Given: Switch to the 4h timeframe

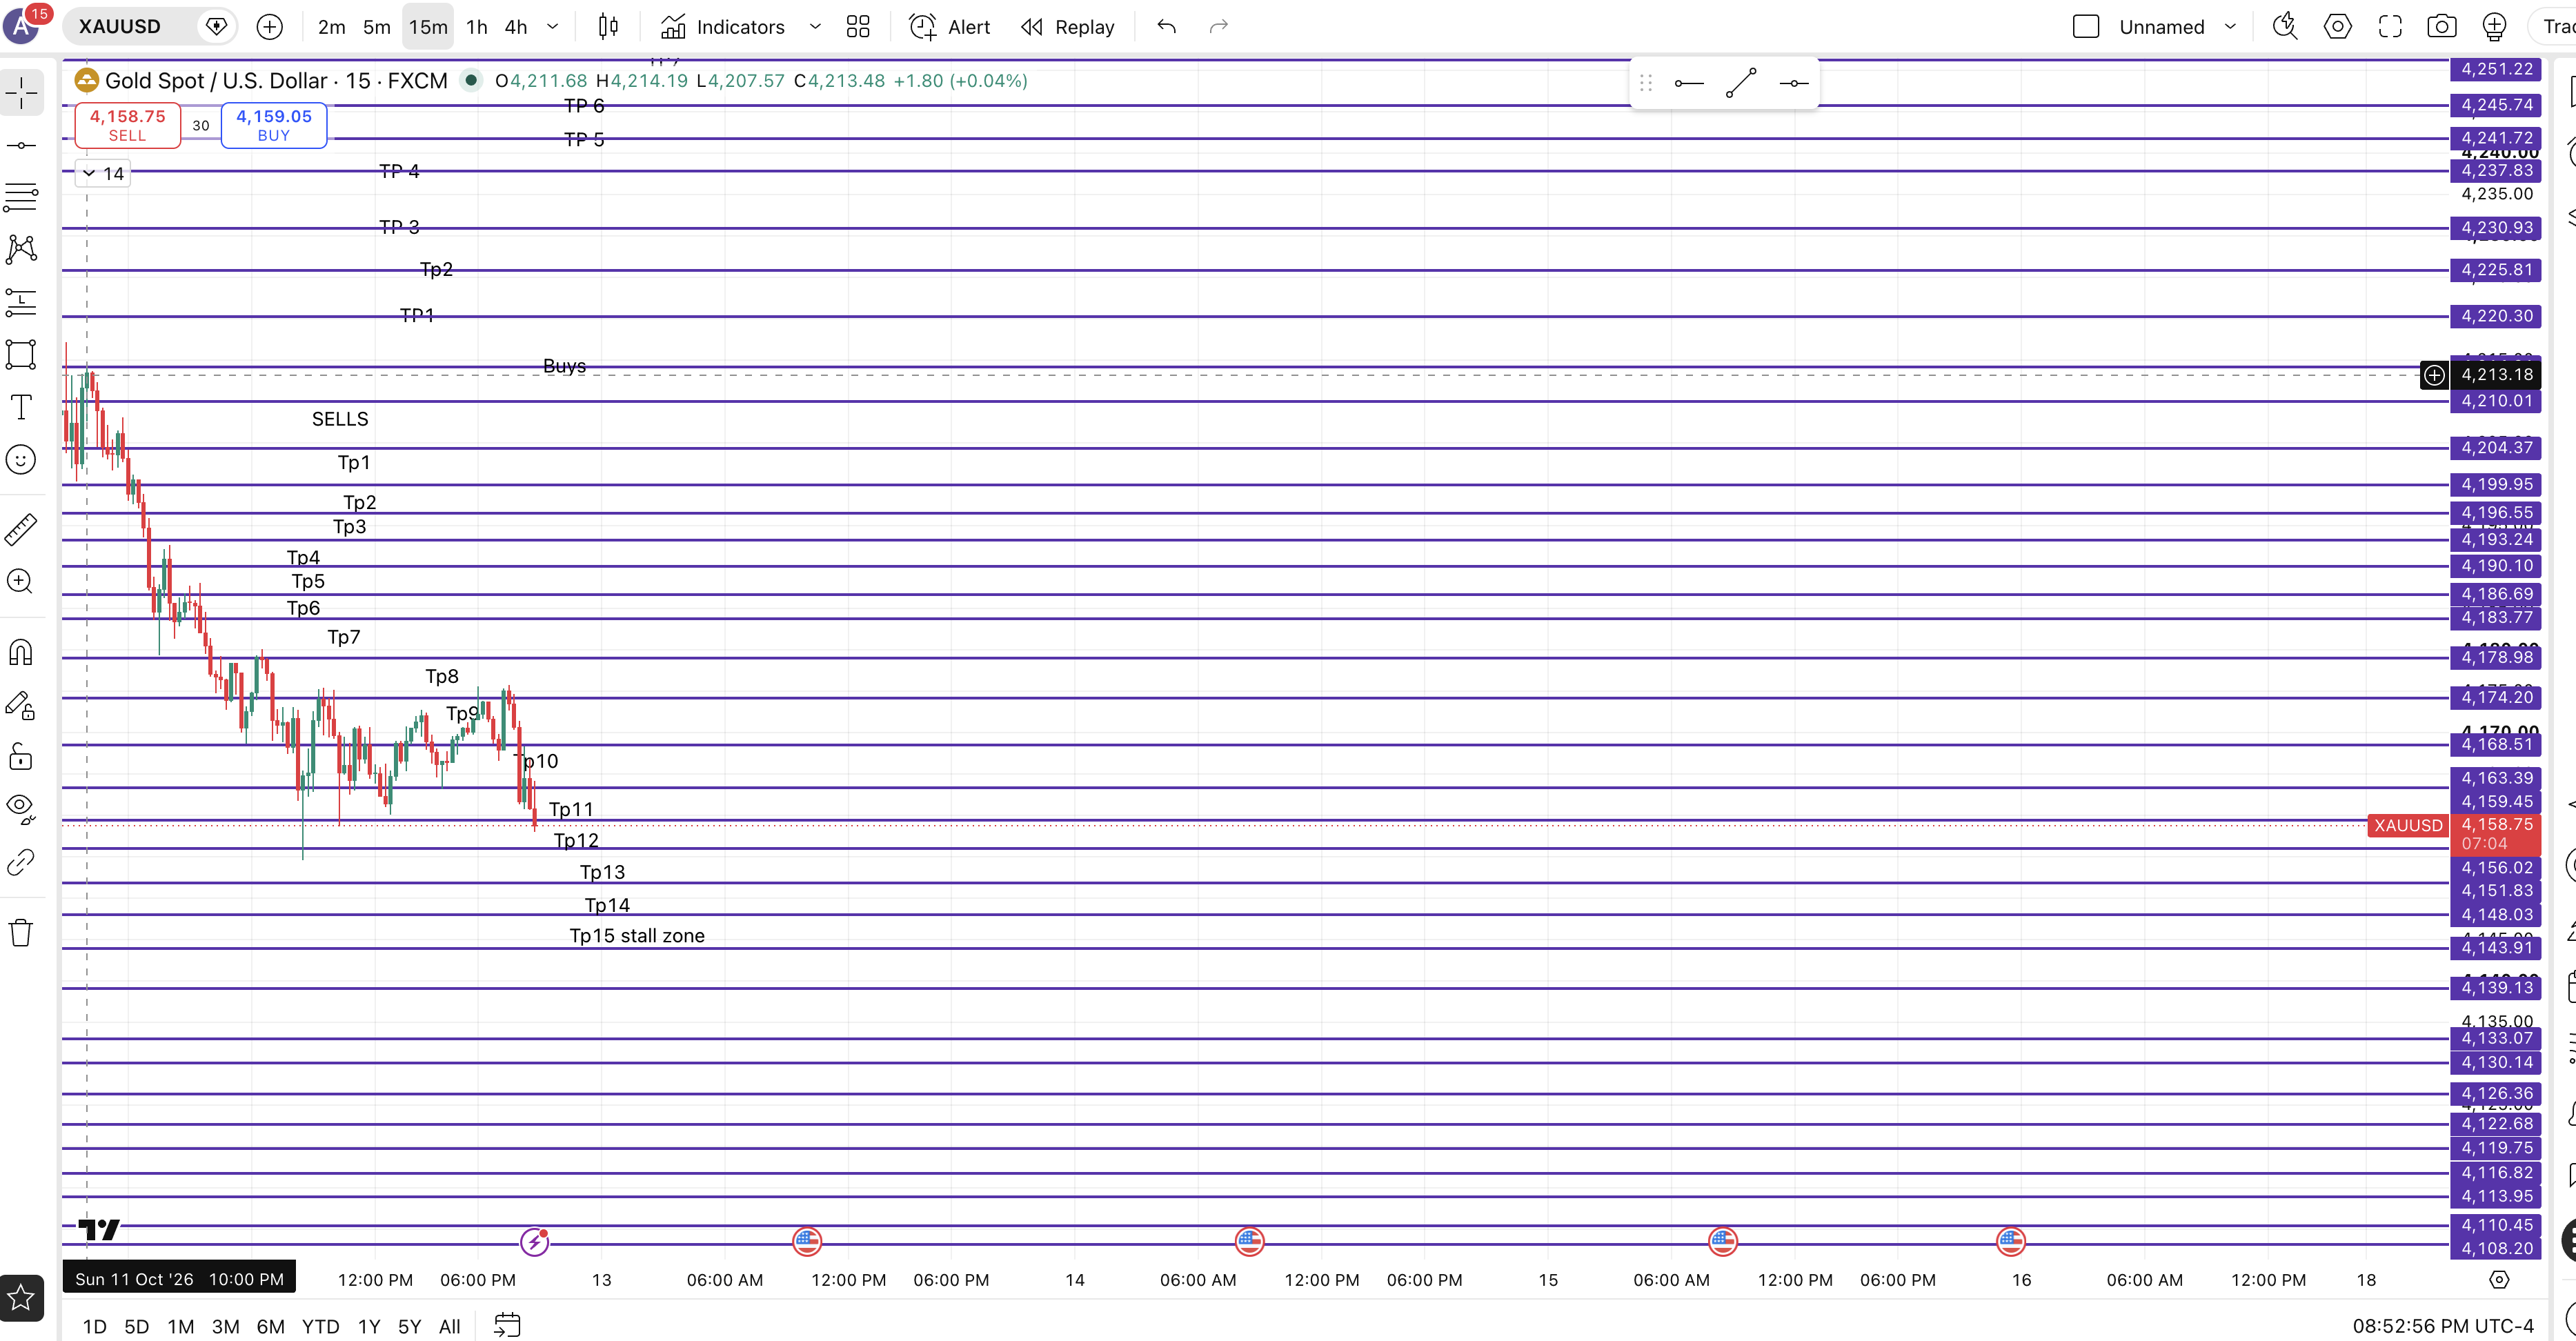Looking at the screenshot, I should click(516, 27).
